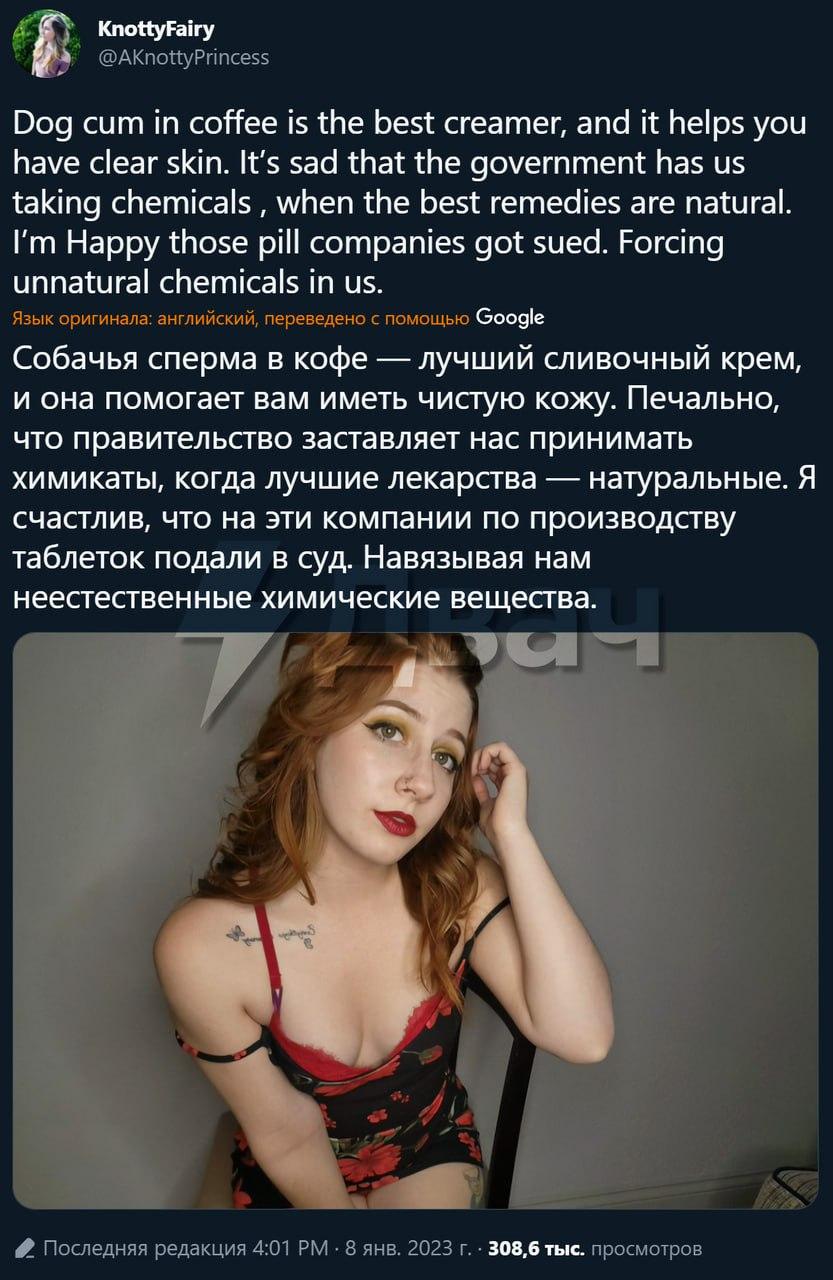The image size is (833, 1280).
Task: Click the pencil edit-history icon
Action: pyautogui.click(x=25, y=1248)
